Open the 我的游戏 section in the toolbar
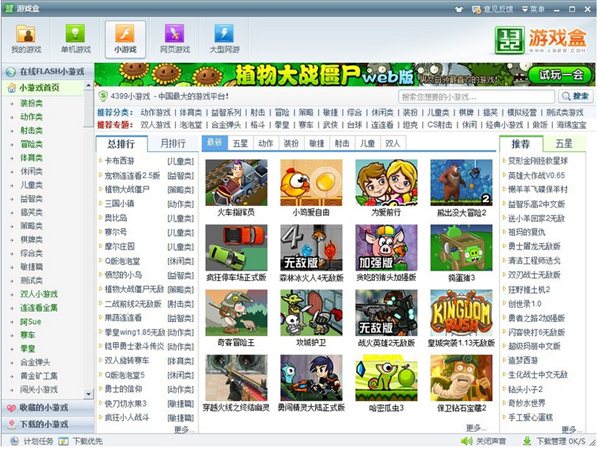This screenshot has height=450, width=598. 26,39
